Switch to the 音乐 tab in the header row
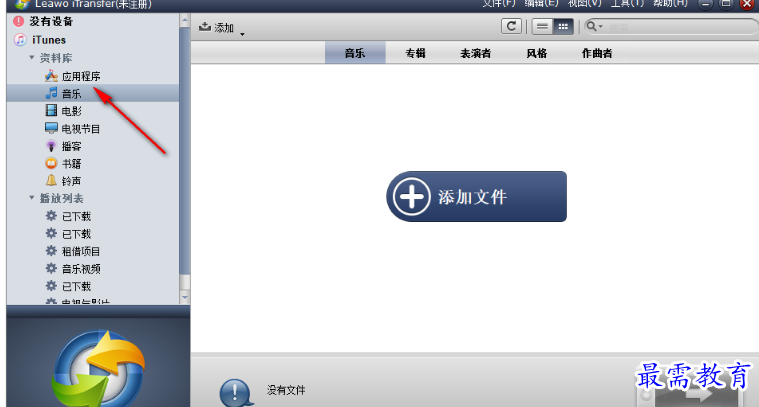 tap(355, 53)
